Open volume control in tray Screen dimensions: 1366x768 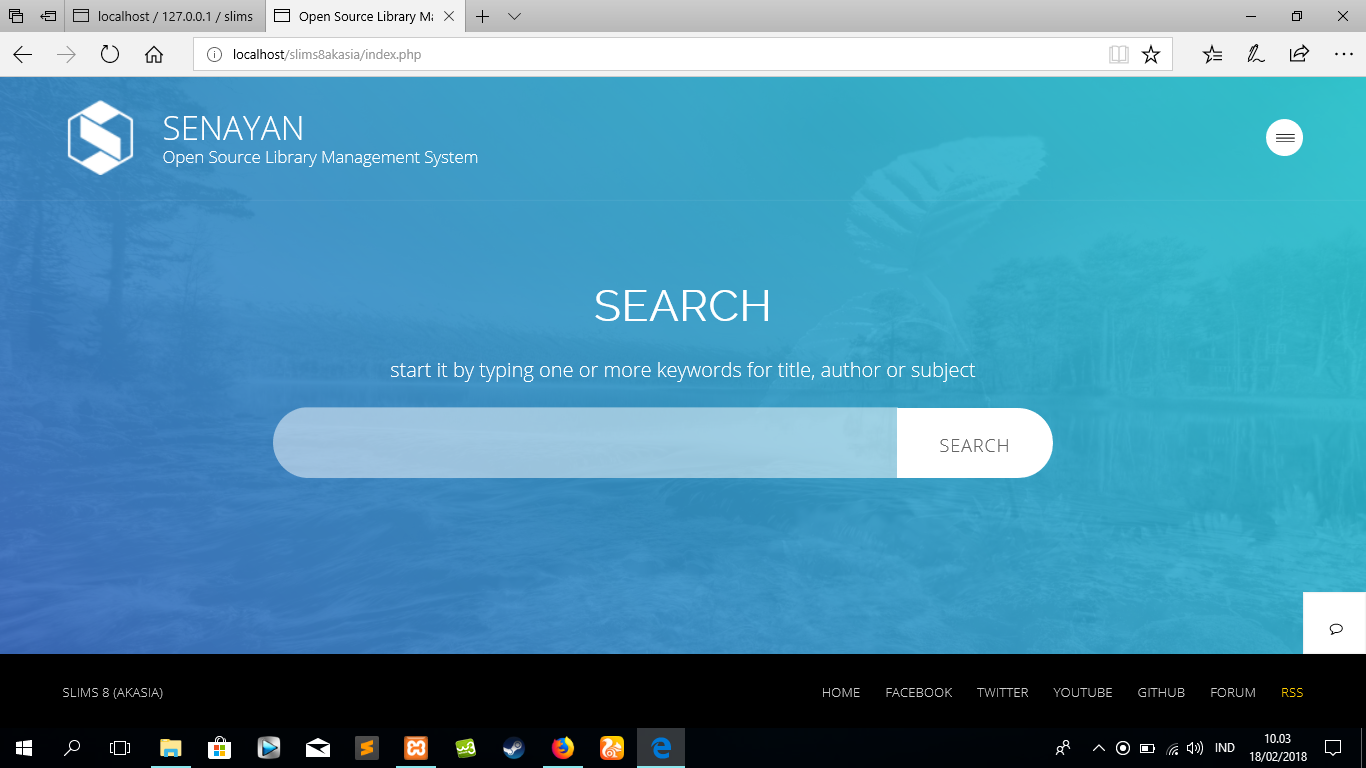[x=1197, y=748]
